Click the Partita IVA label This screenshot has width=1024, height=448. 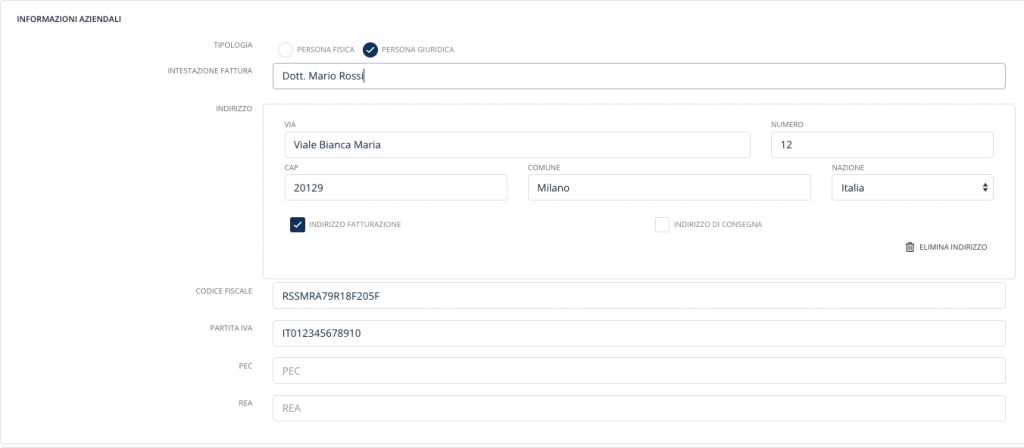231,328
